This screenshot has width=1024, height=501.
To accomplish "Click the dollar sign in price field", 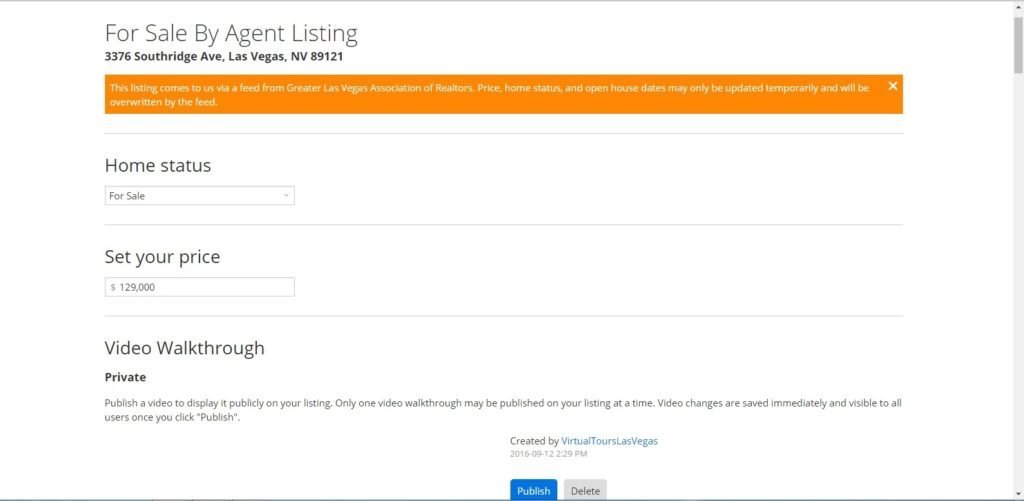I will 113,287.
